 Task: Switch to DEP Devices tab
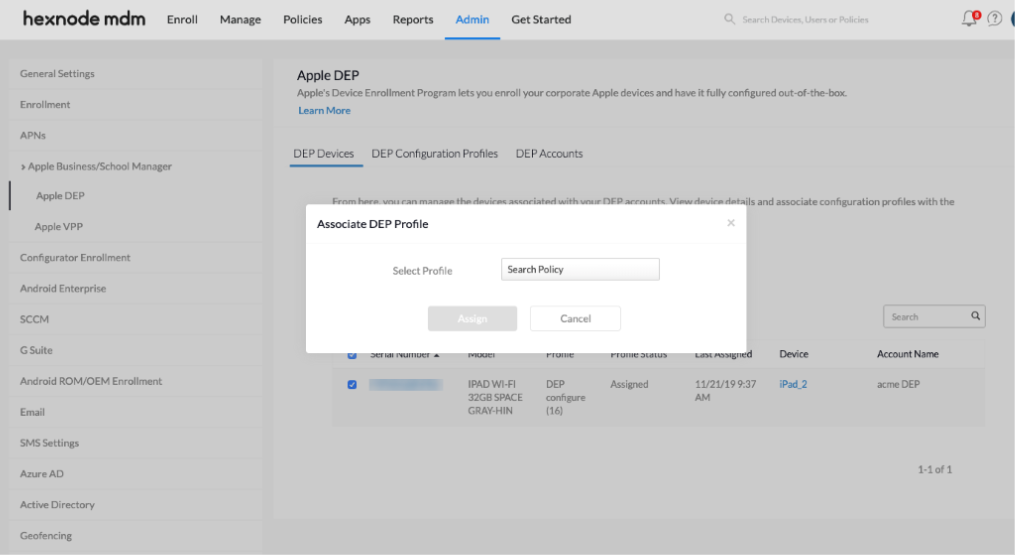323,154
